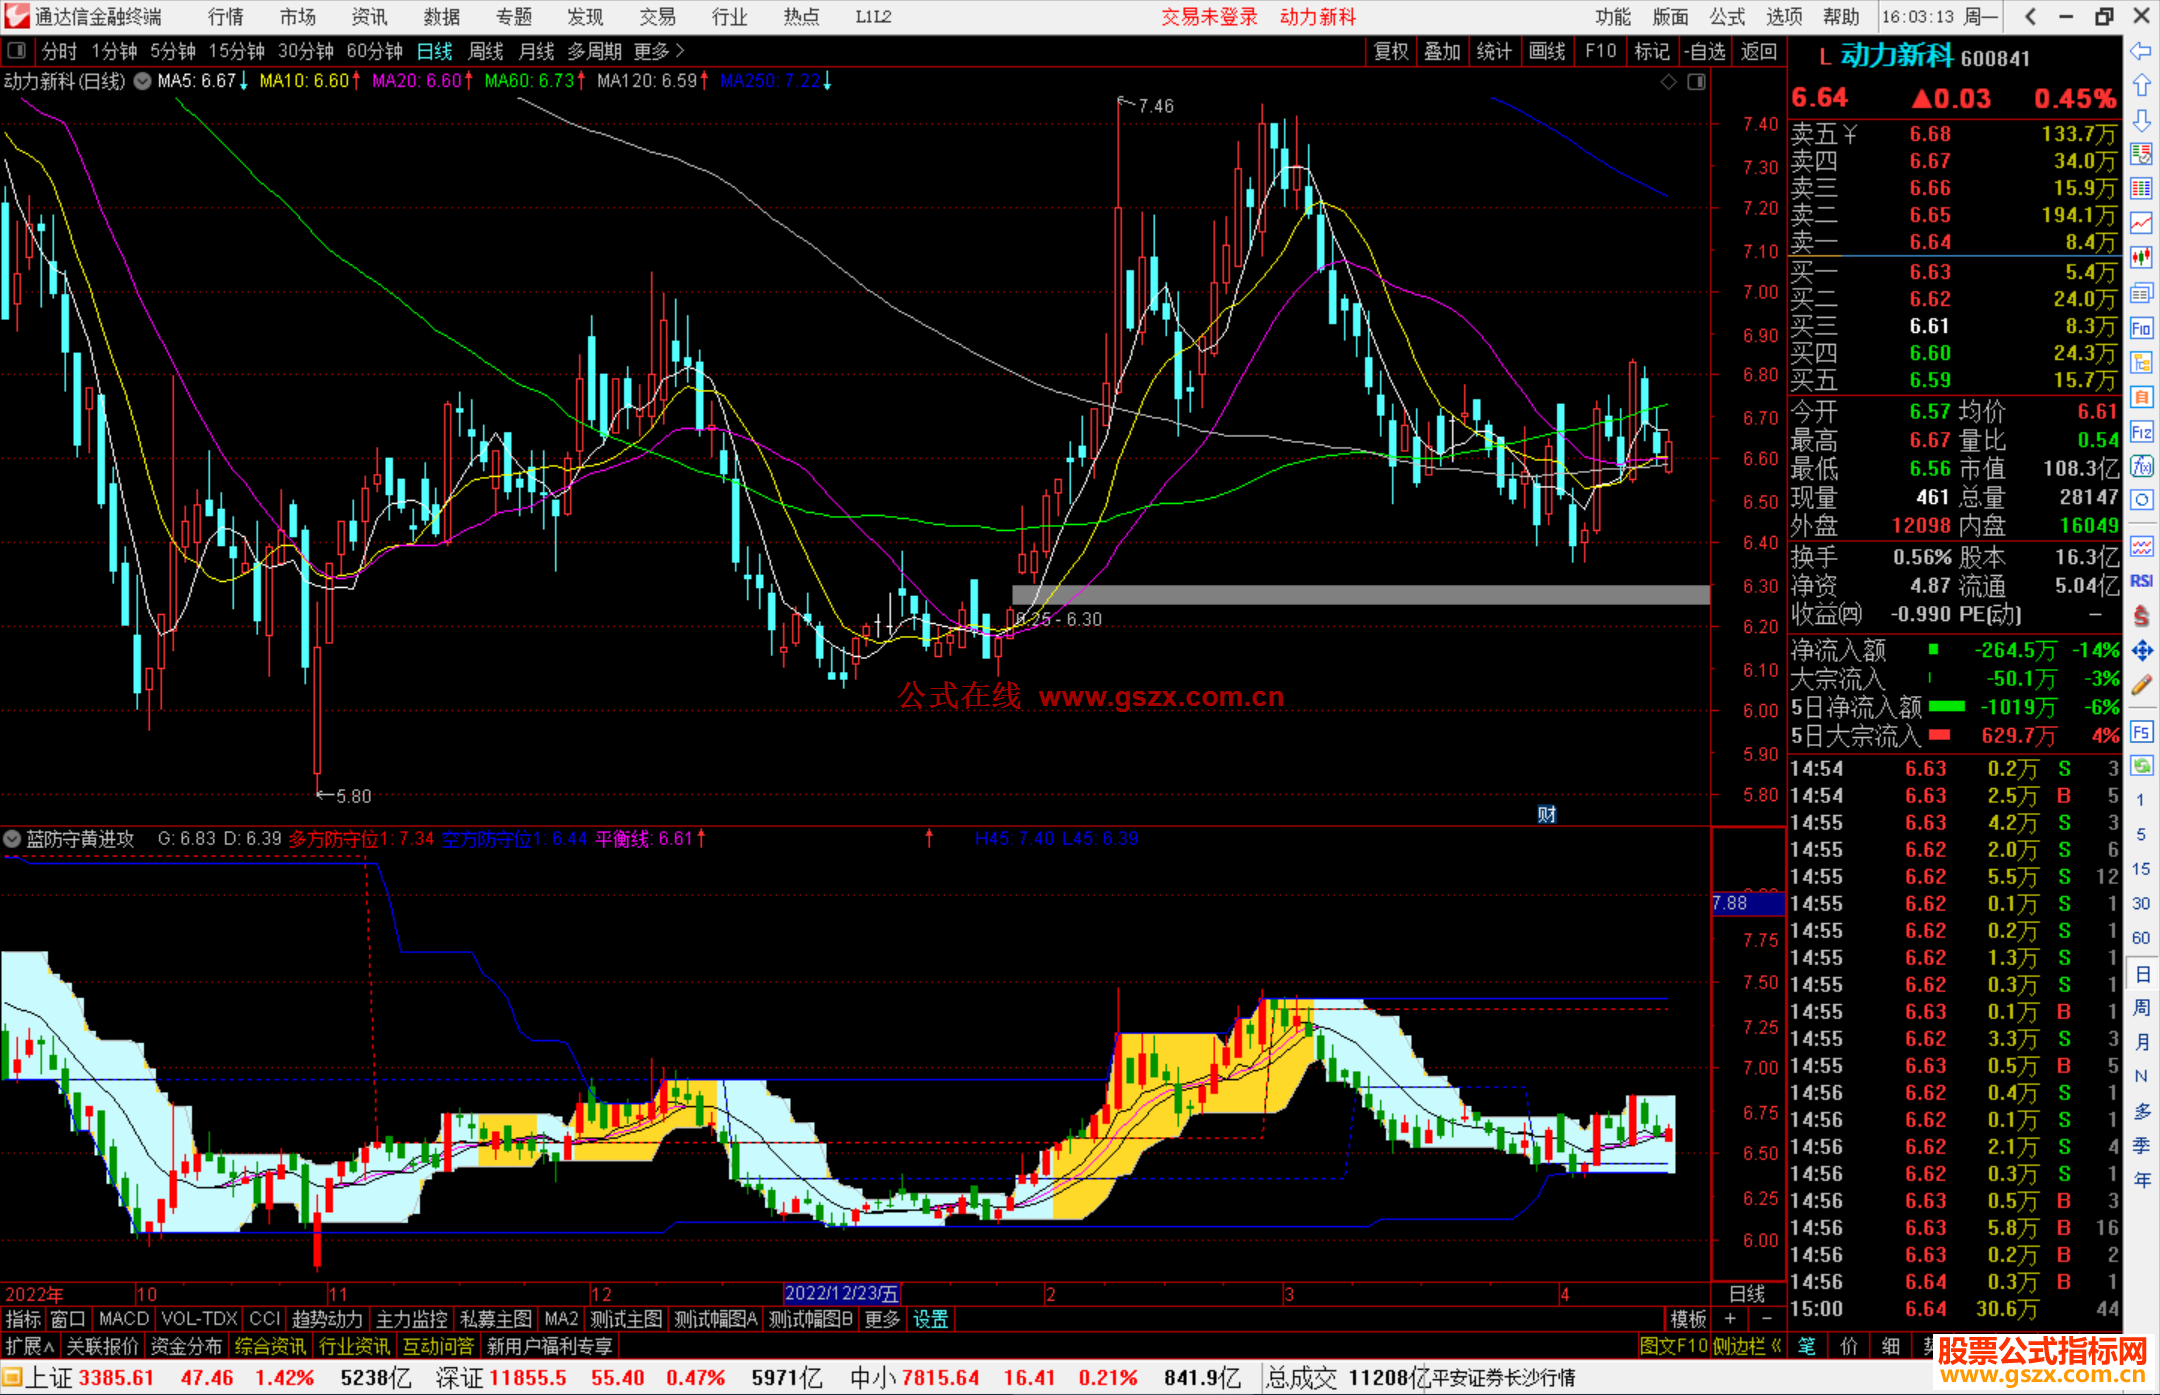
Task: Open the f(x) formula icon
Action: pyautogui.click(x=2141, y=467)
